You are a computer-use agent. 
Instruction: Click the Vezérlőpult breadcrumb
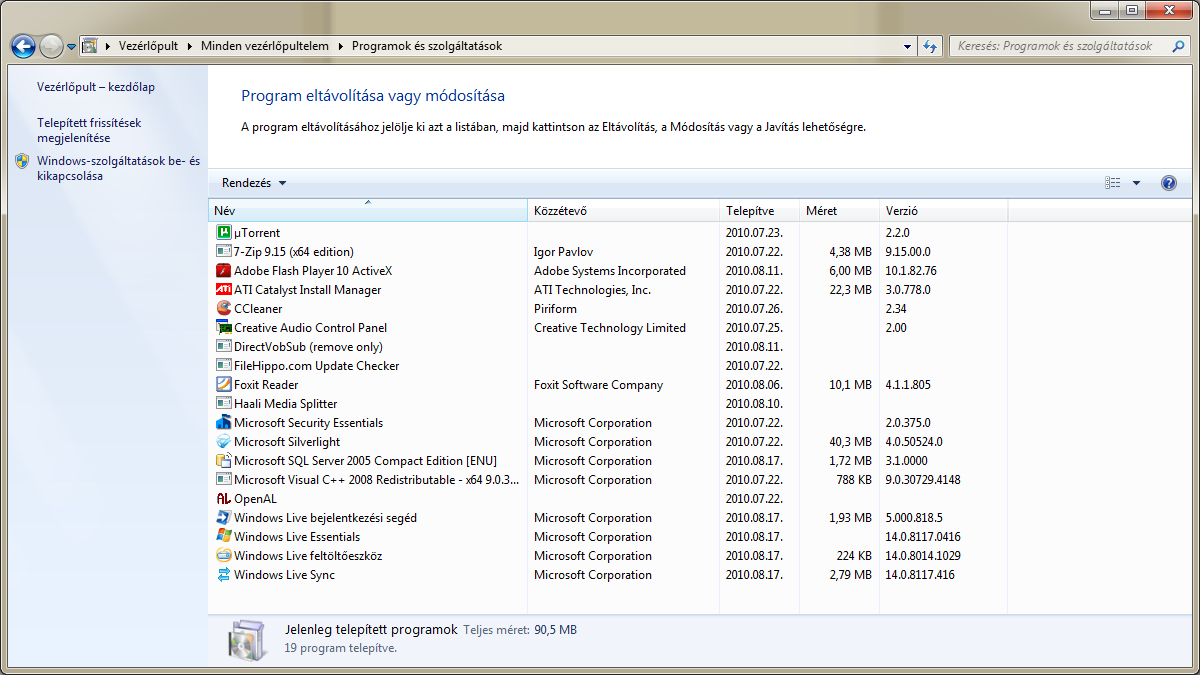(148, 46)
